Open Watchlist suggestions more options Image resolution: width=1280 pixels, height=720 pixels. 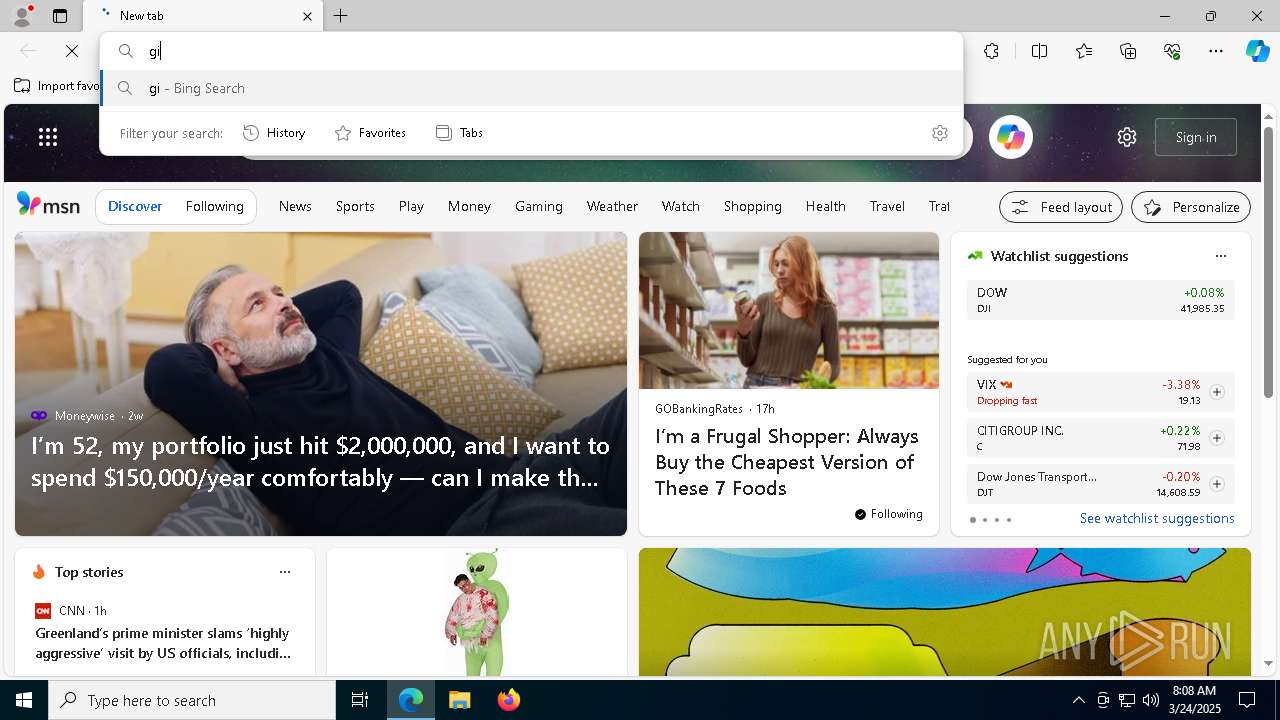[1221, 256]
